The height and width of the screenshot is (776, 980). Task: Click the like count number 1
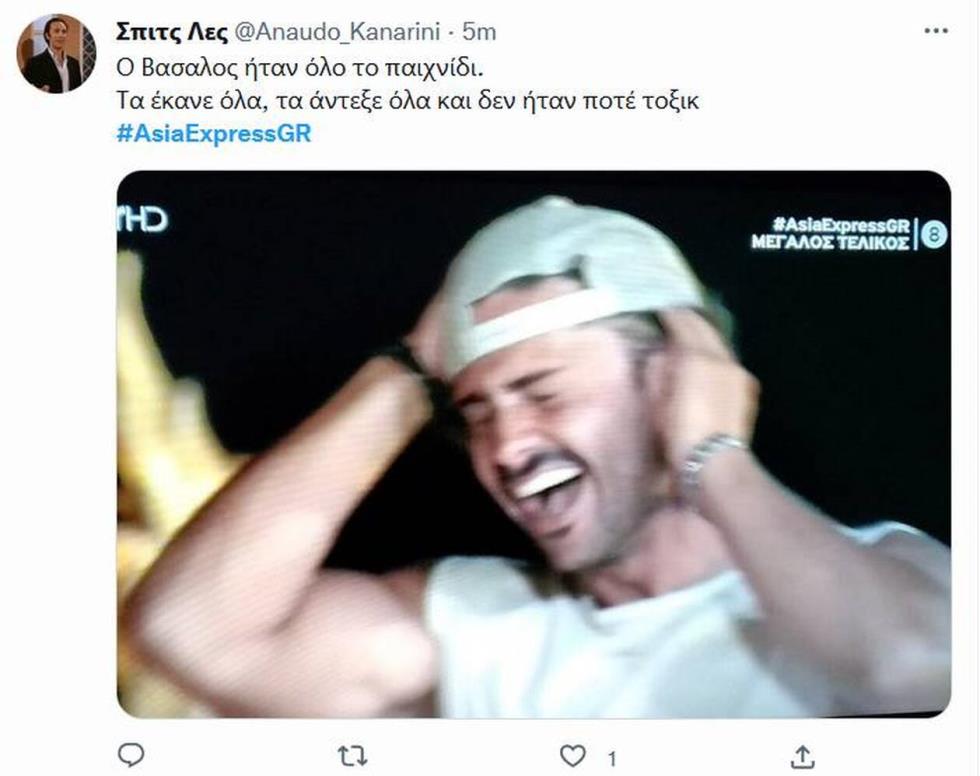click(x=612, y=759)
